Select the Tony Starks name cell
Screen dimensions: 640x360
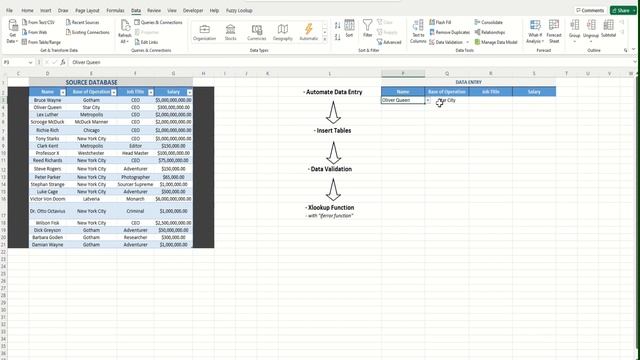(x=47, y=139)
